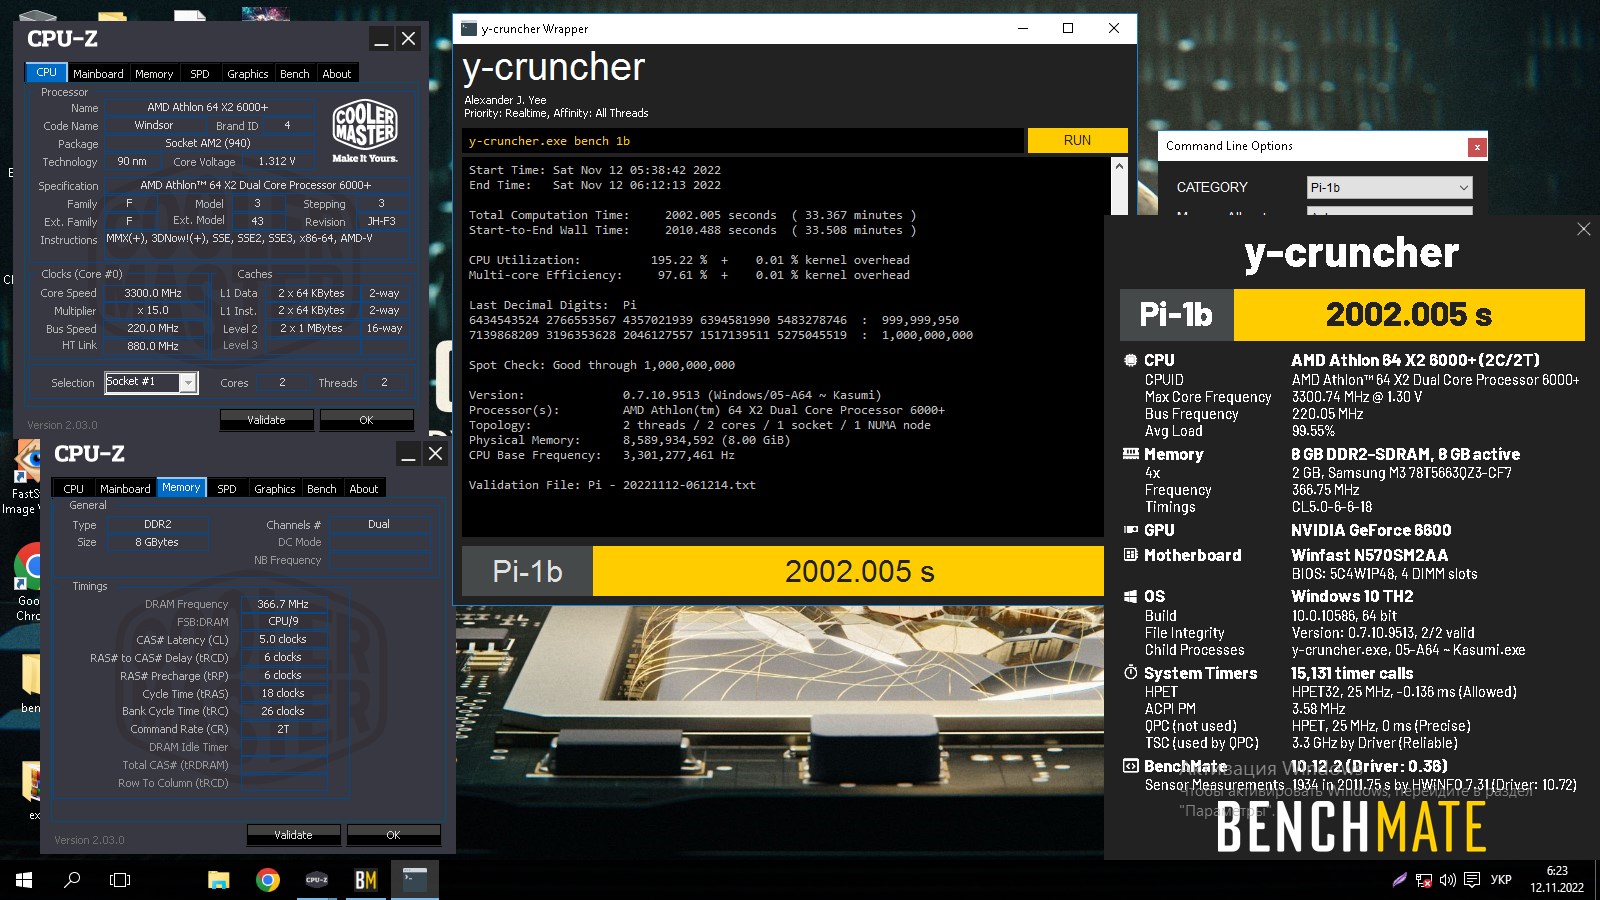Screen dimensions: 1600x900
Task: Open Google Chrome desktop shortcut
Action: (28, 583)
